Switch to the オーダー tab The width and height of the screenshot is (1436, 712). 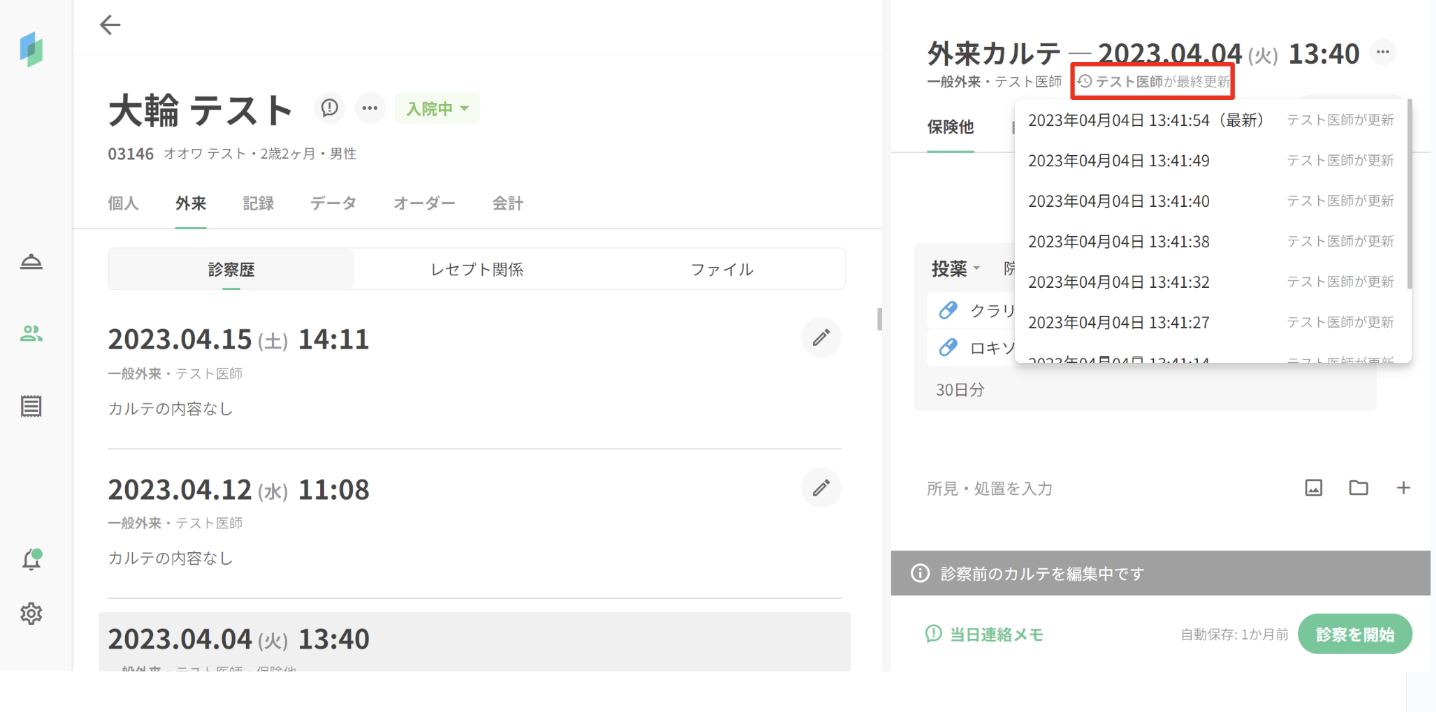click(x=424, y=203)
